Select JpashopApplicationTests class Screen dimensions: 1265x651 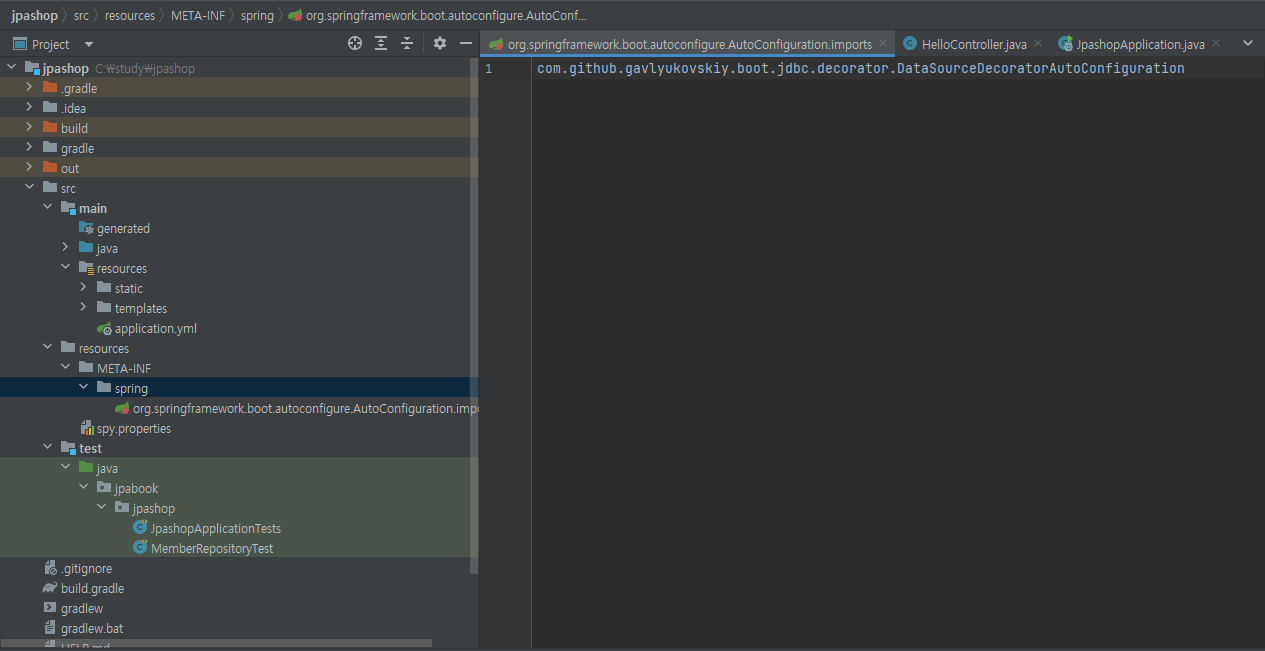(x=216, y=528)
